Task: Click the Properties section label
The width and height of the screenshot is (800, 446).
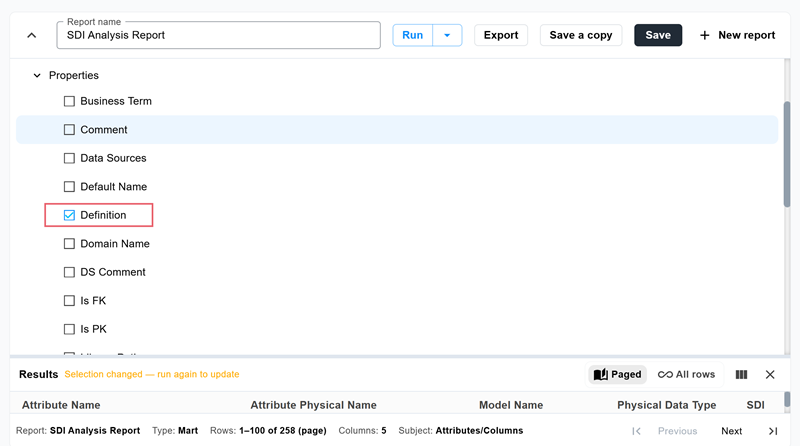Action: (x=74, y=76)
